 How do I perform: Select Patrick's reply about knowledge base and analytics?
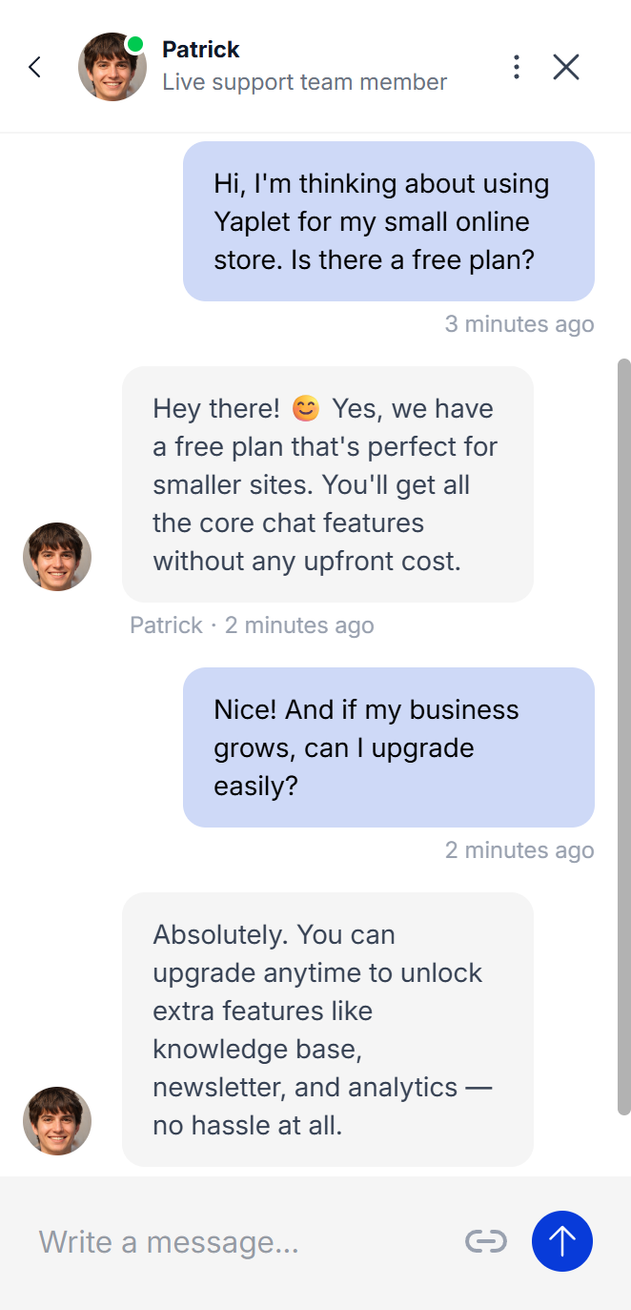[327, 1030]
